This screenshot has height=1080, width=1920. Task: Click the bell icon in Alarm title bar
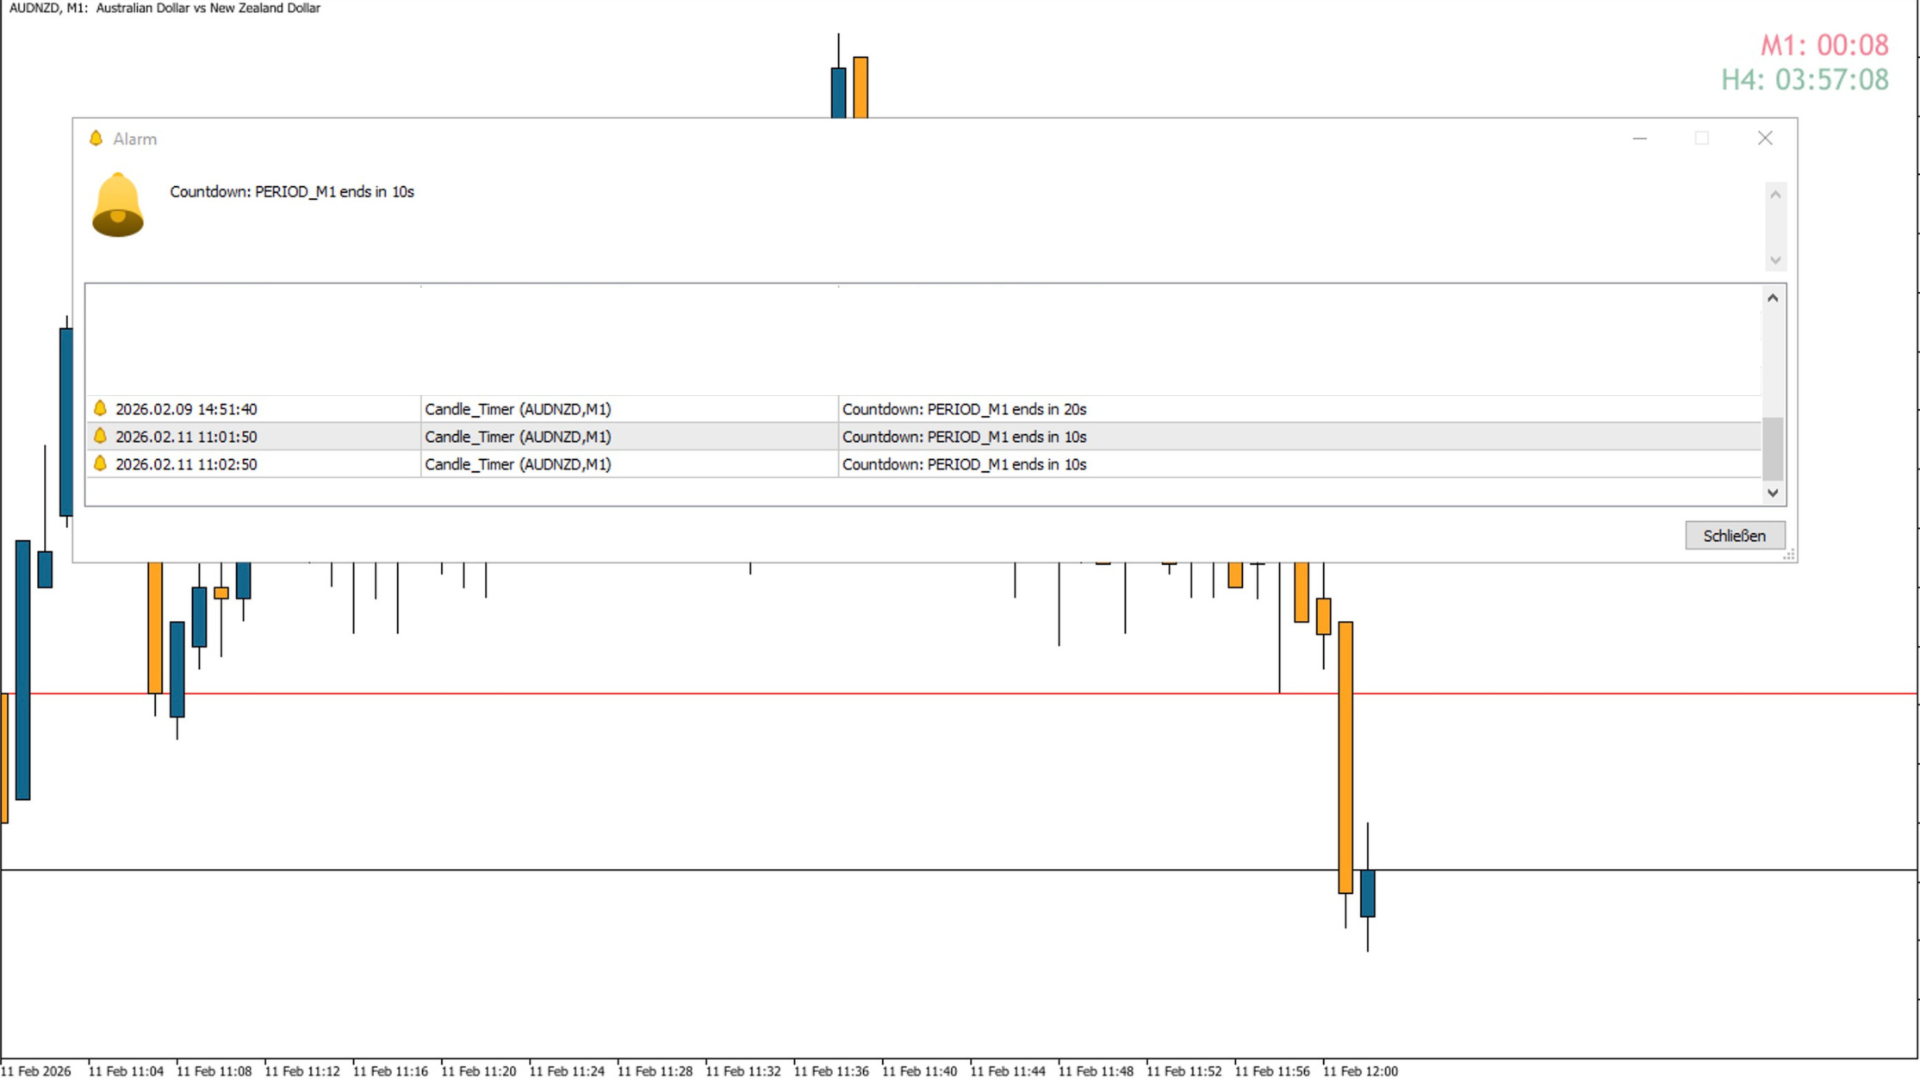(96, 138)
